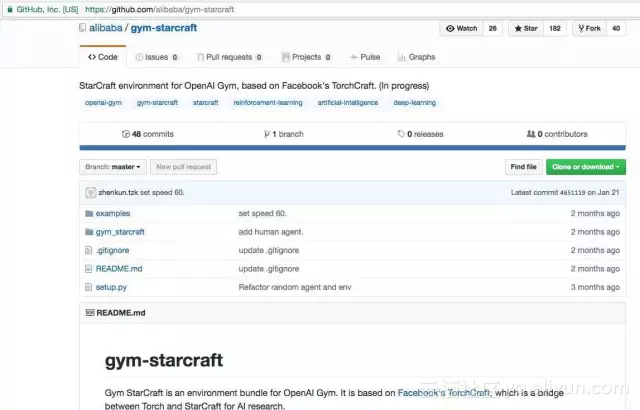Switch to the Code tab
This screenshot has height=410, width=640.
(x=103, y=57)
